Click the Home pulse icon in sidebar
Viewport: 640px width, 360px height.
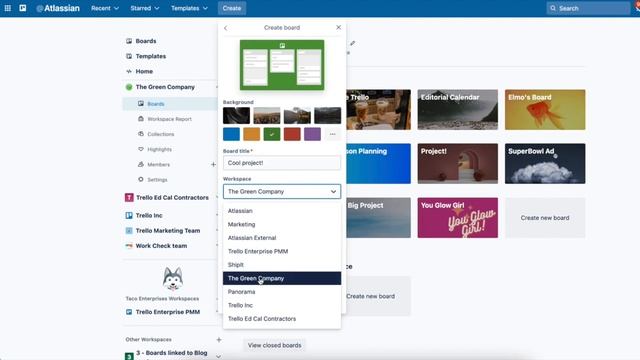click(129, 71)
